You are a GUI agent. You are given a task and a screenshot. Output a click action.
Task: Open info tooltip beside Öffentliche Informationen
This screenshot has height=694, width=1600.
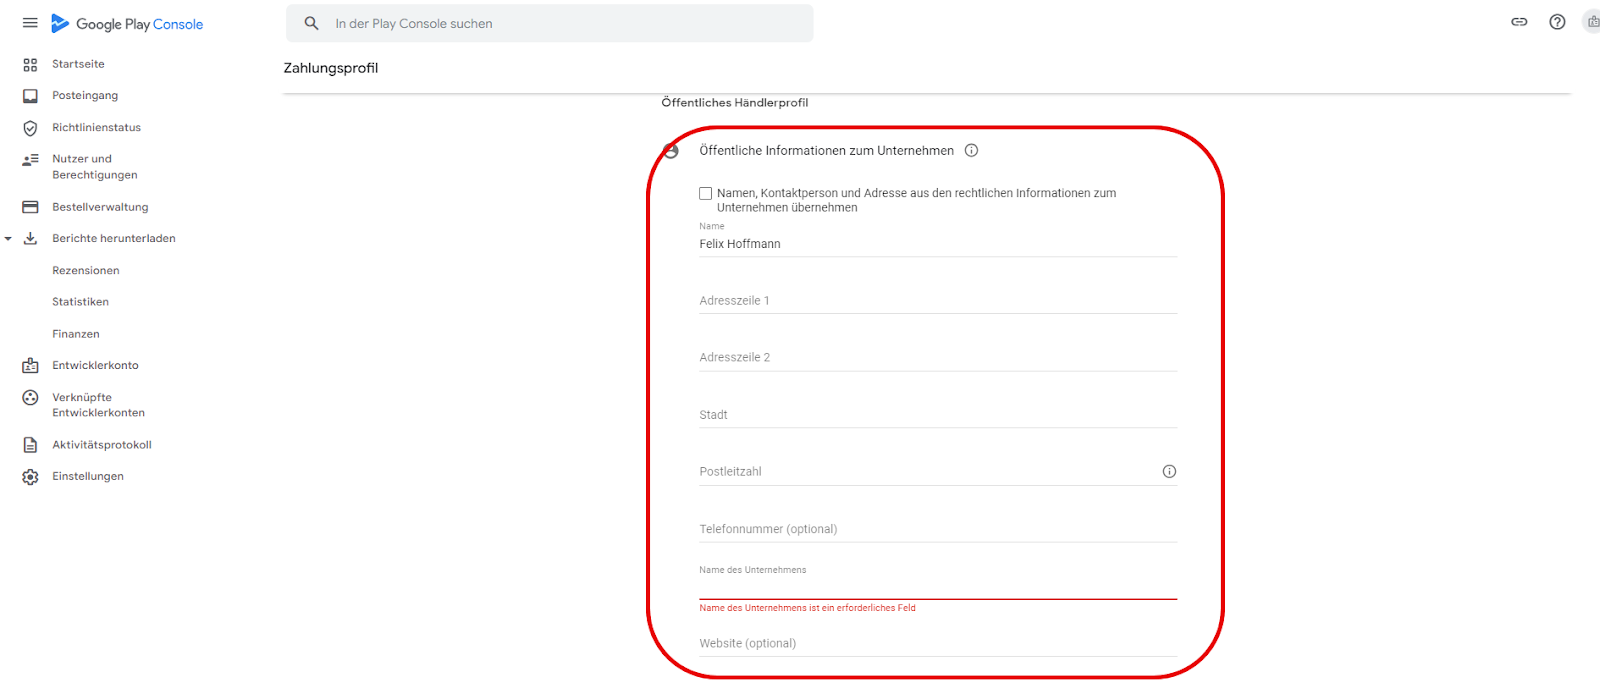(x=971, y=151)
